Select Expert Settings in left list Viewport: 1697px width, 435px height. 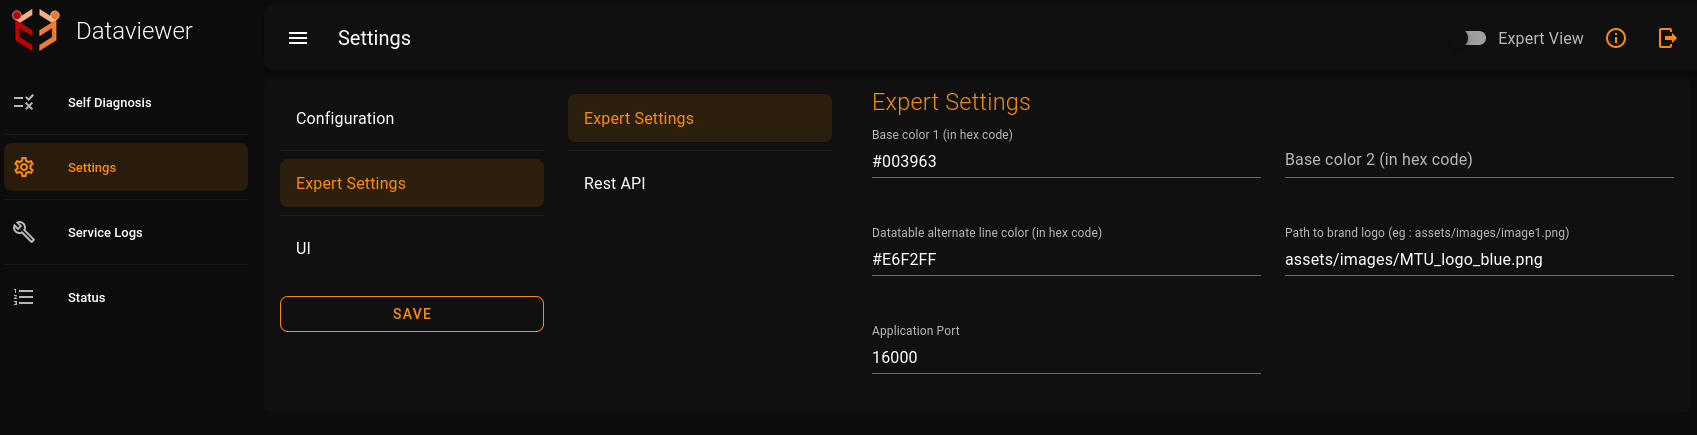coord(412,183)
